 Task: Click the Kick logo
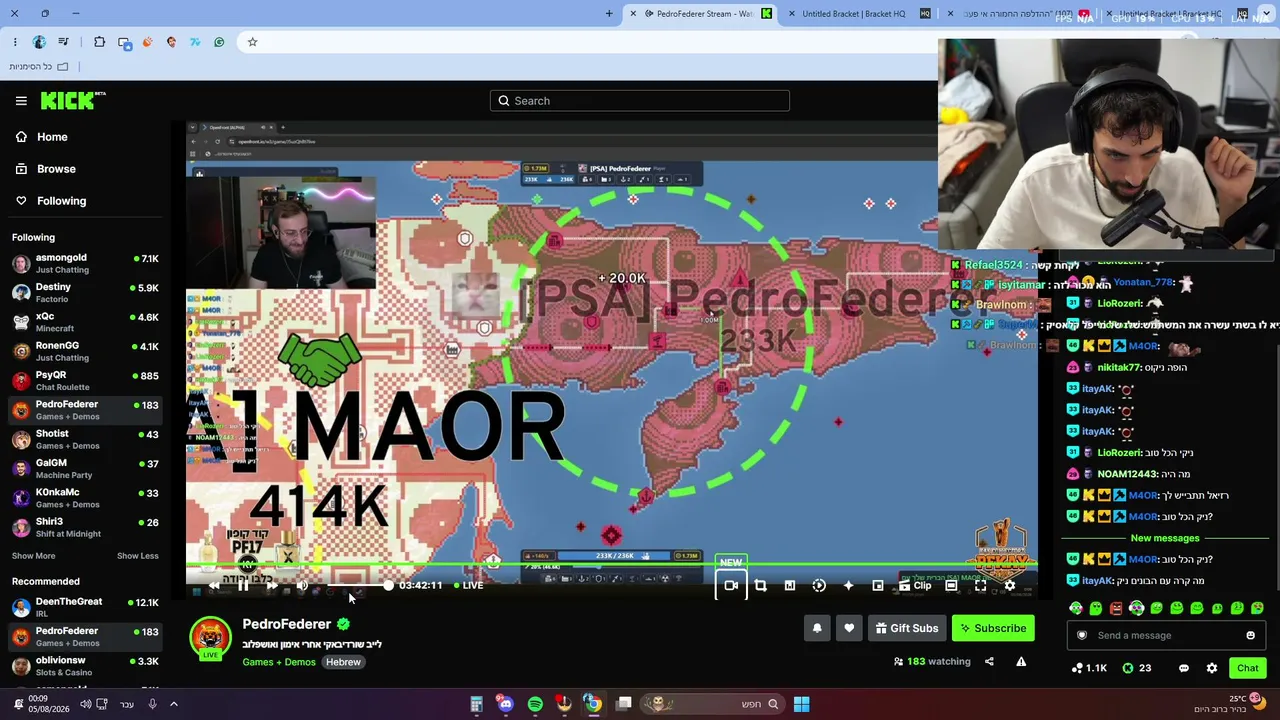click(x=73, y=100)
